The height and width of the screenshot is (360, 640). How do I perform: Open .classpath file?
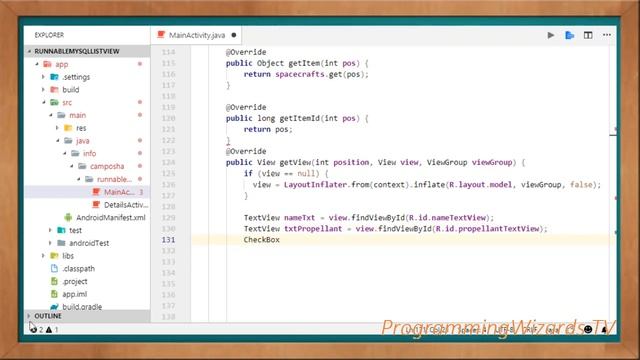coord(78,269)
